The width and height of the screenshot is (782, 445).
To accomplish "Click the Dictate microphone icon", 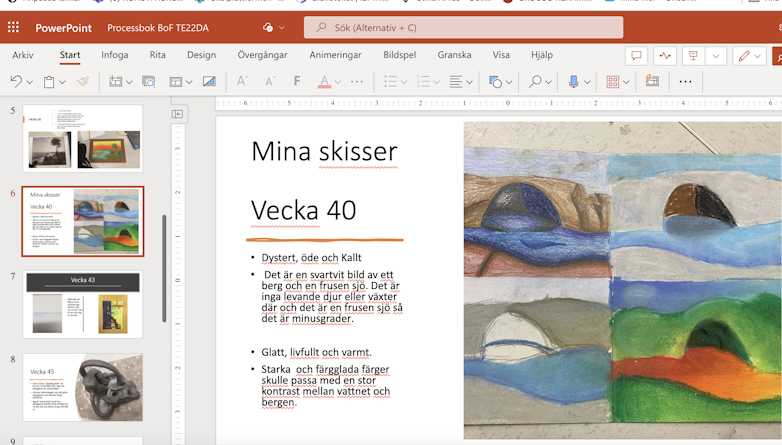I will click(573, 81).
